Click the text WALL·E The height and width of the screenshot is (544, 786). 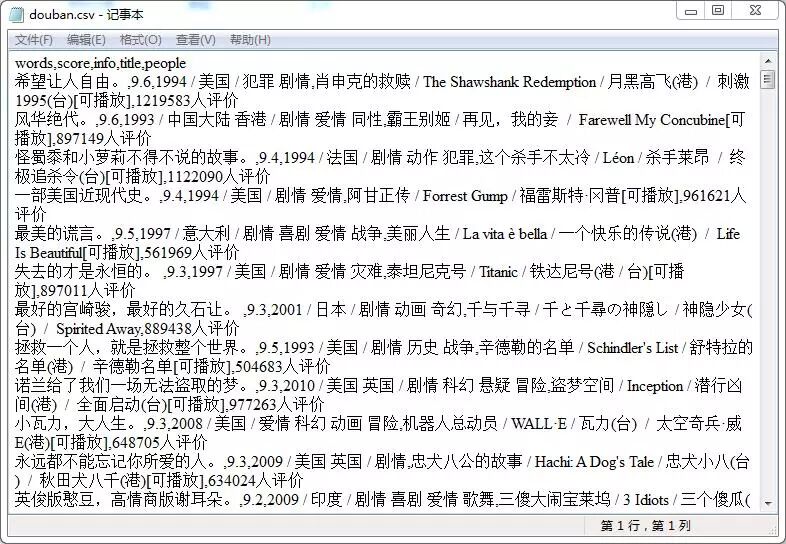coord(539,424)
